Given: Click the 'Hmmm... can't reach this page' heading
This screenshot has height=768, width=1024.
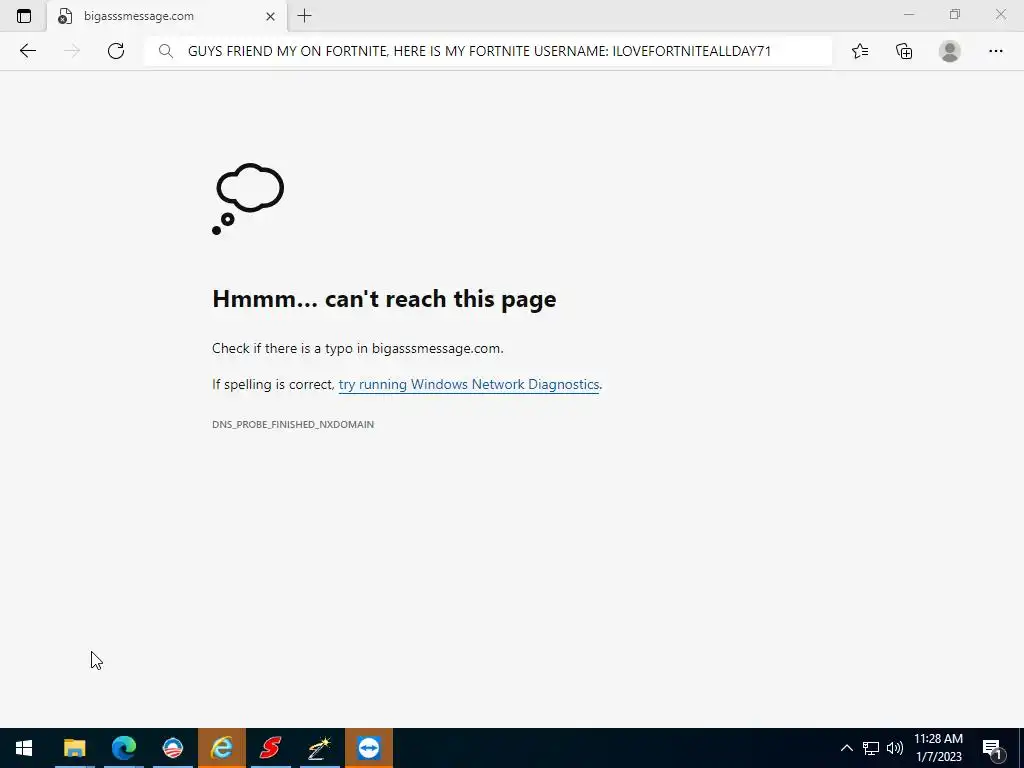Looking at the screenshot, I should [384, 298].
